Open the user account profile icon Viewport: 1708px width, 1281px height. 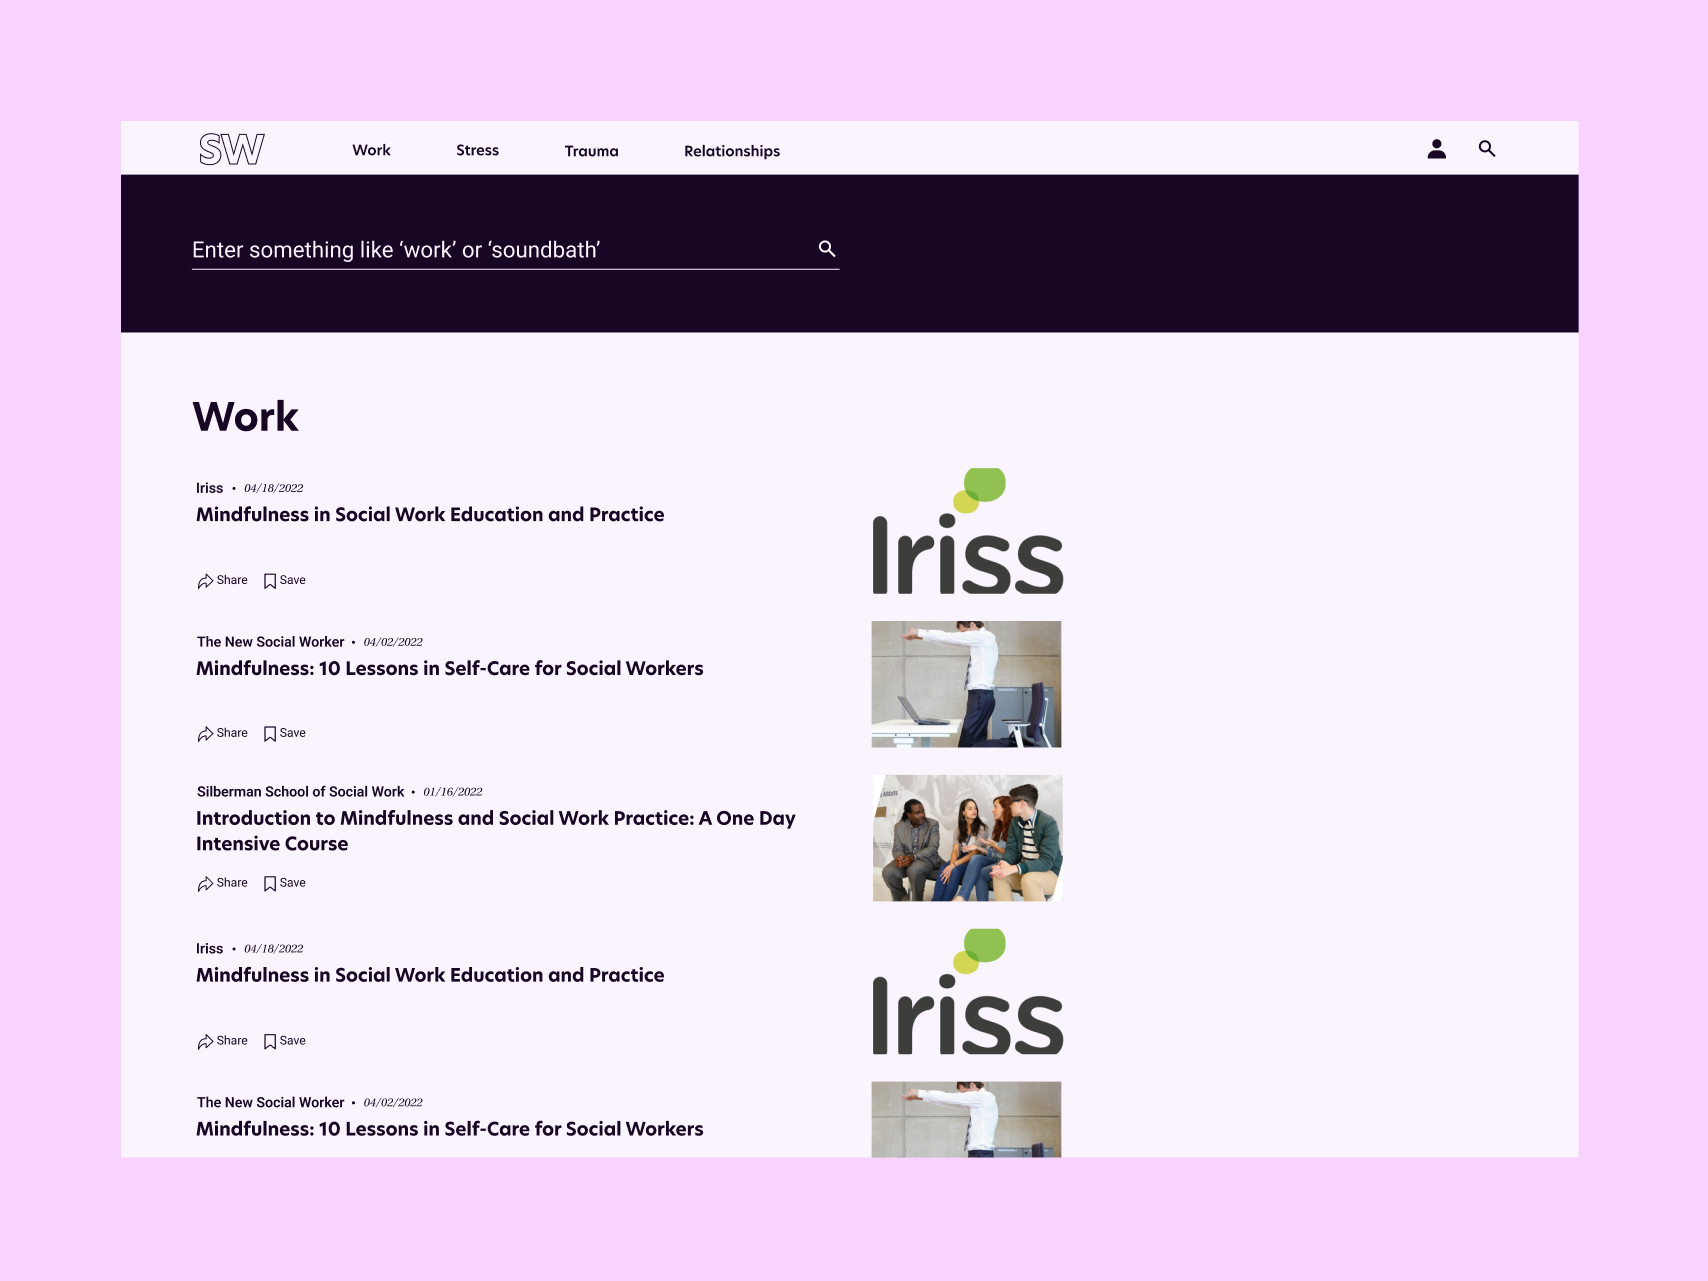click(1436, 149)
